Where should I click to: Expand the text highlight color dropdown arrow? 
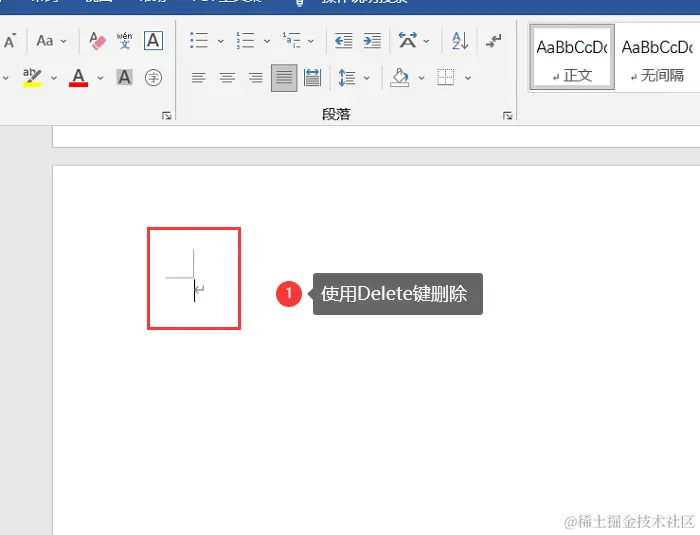(x=54, y=78)
